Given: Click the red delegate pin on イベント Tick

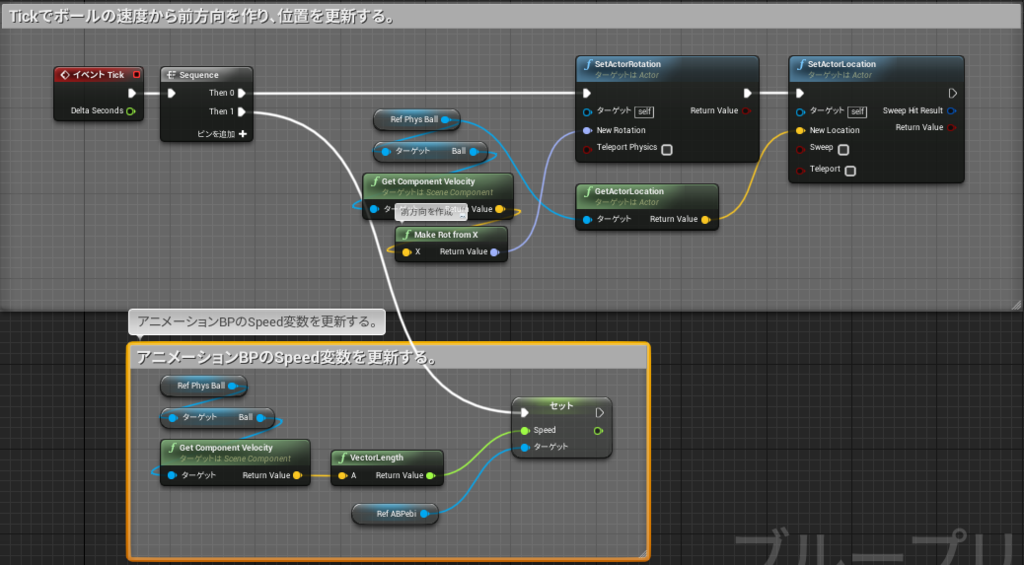Looking at the screenshot, I should coord(136,74).
